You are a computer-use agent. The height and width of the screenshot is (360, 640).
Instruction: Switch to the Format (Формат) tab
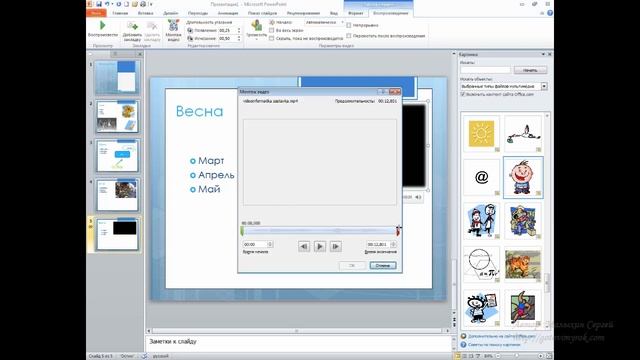[356, 13]
